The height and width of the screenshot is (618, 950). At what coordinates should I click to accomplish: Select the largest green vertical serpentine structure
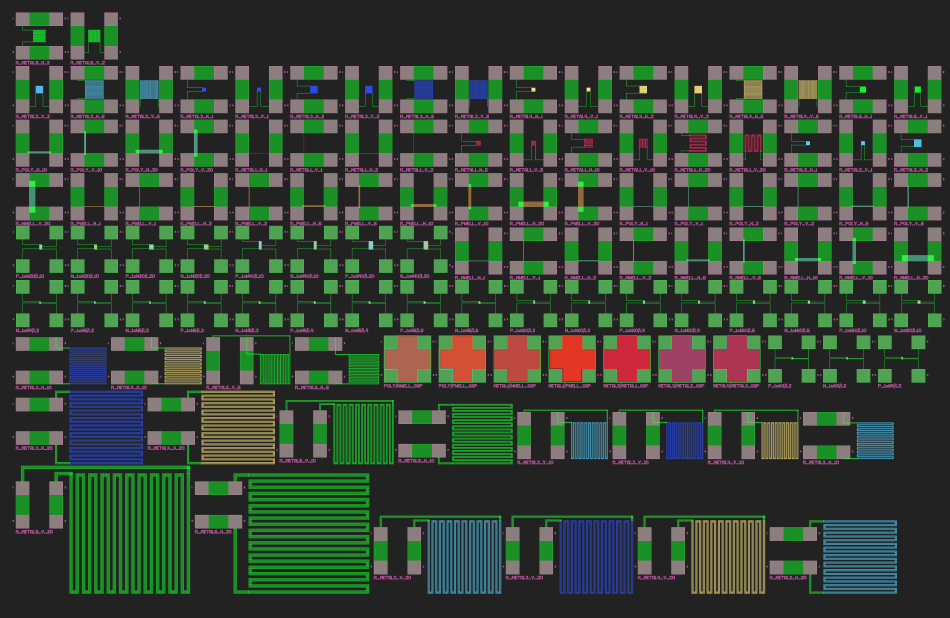pos(128,531)
